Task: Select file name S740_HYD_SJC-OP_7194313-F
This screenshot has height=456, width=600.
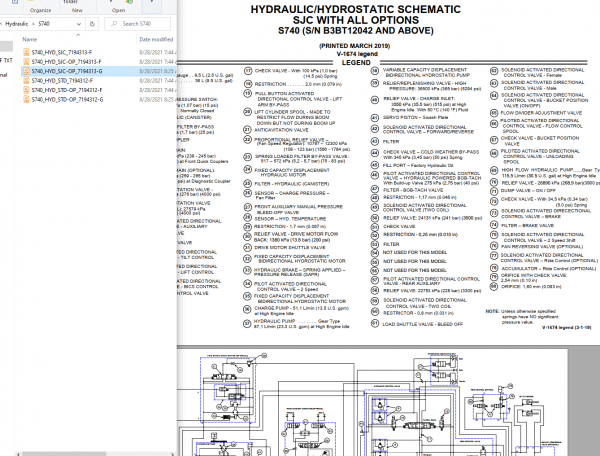Action: pyautogui.click(x=67, y=62)
